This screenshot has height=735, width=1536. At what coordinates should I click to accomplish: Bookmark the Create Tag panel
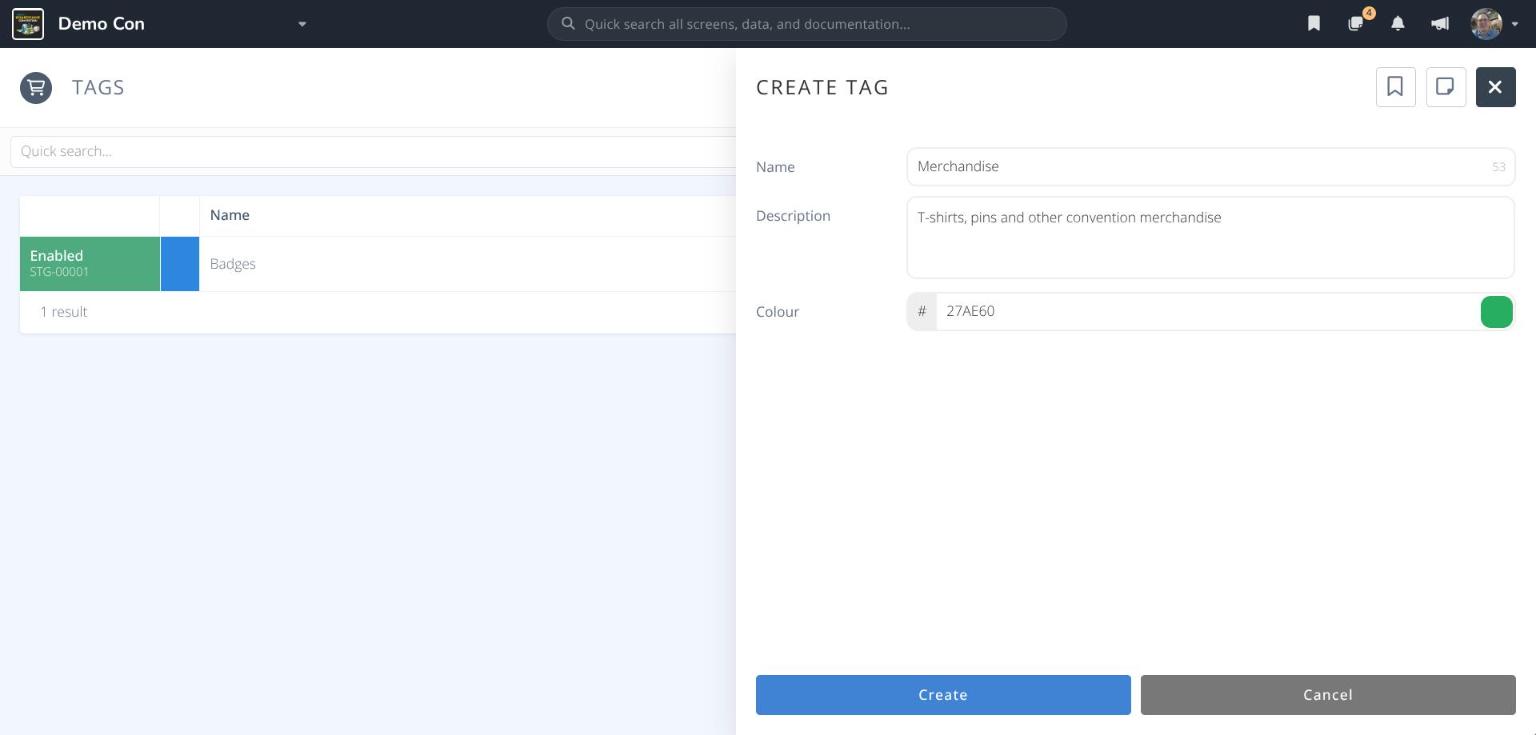pyautogui.click(x=1395, y=87)
